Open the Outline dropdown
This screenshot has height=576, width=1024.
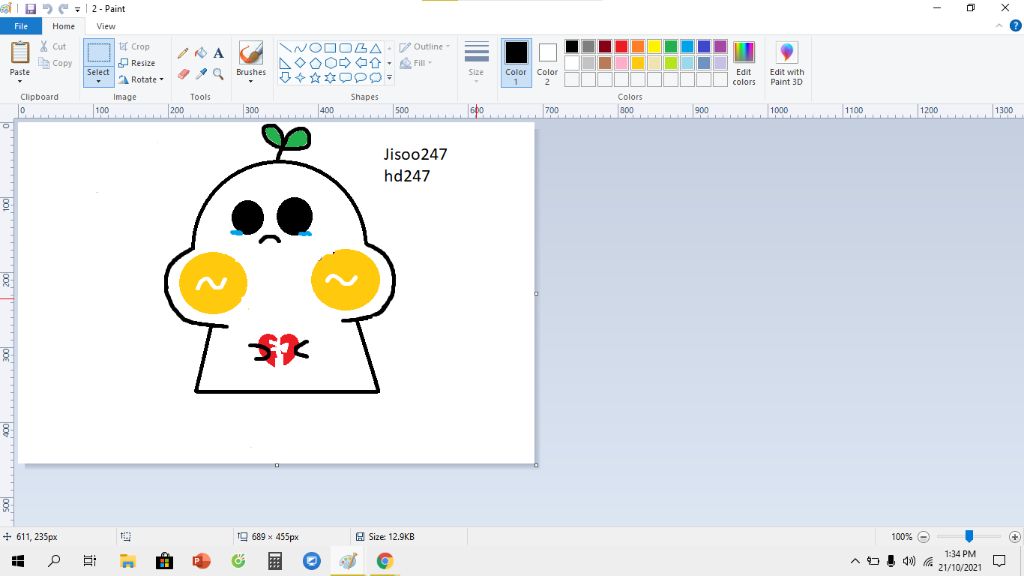[424, 47]
